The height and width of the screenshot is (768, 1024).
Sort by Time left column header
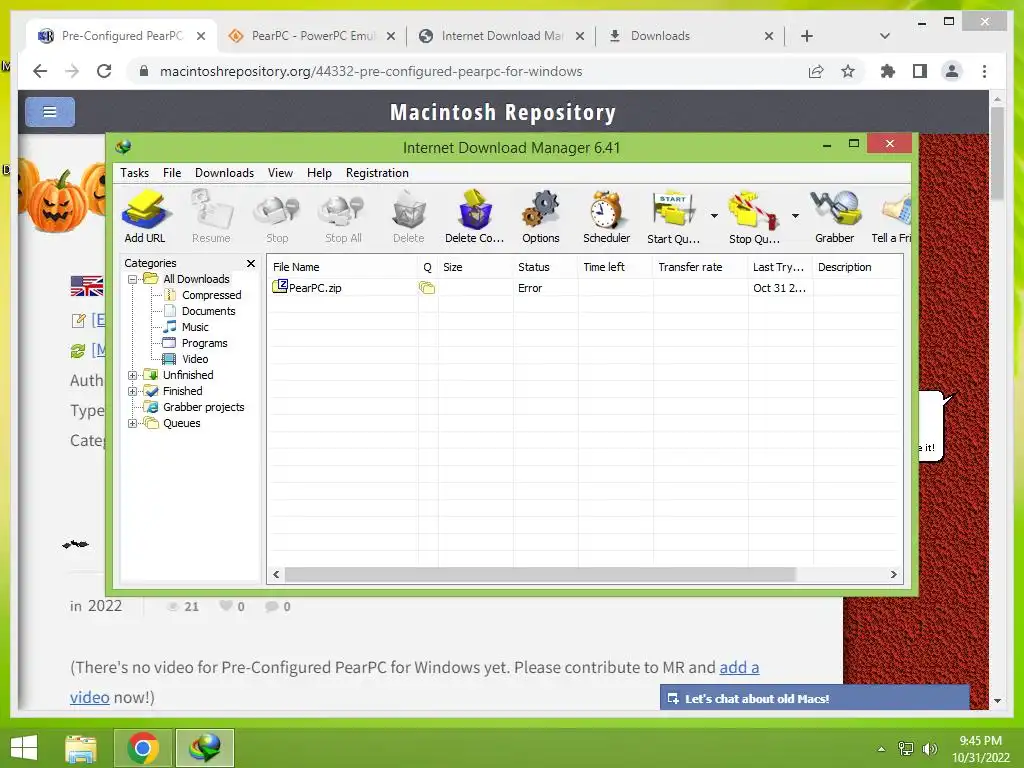pos(615,267)
